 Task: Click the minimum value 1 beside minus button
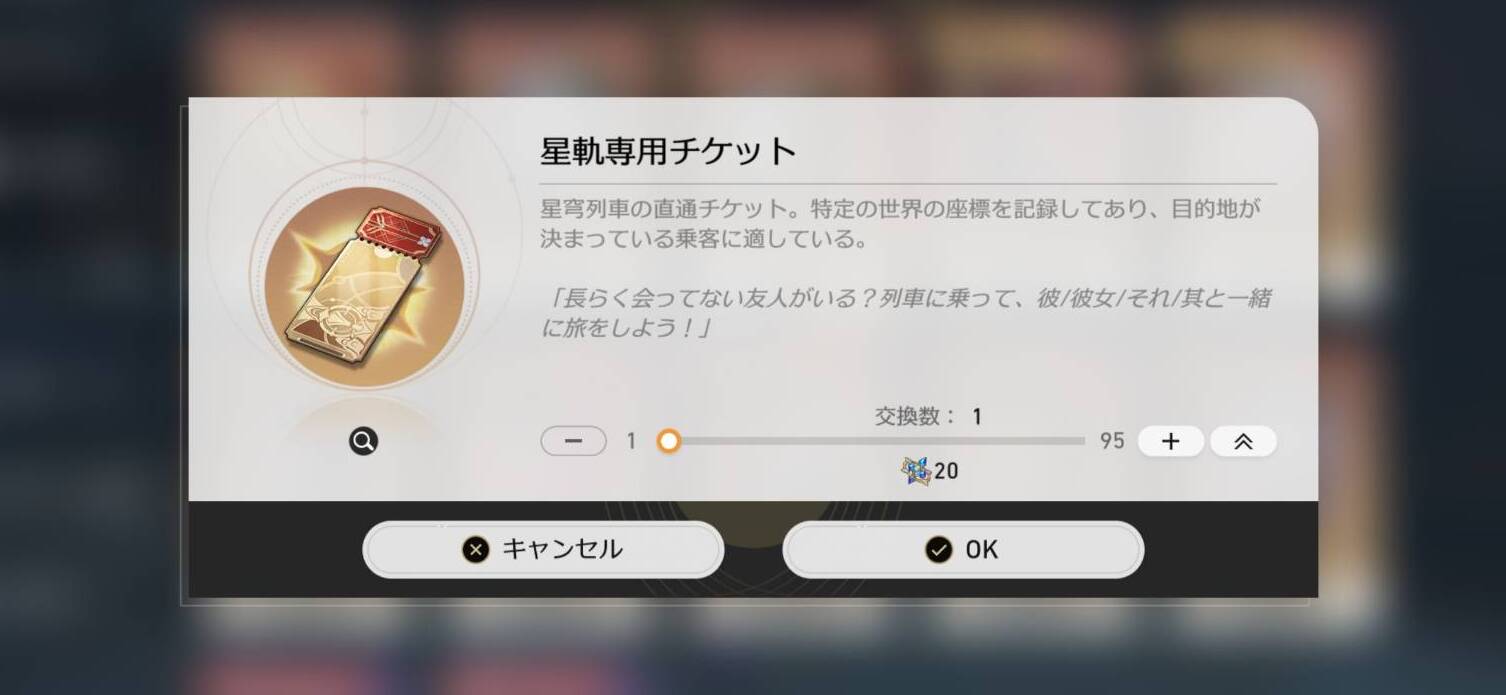click(x=631, y=441)
